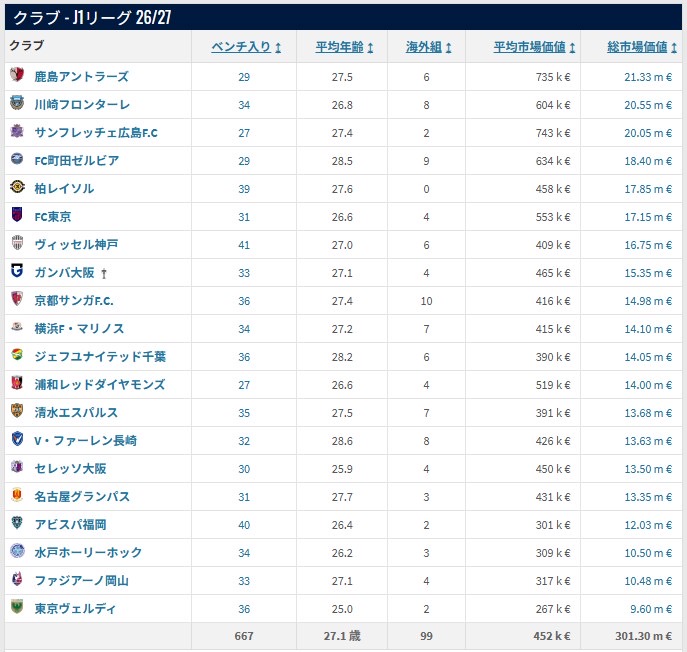687x652 pixels.
Task: Click overseas players value 10
Action: coord(426,301)
